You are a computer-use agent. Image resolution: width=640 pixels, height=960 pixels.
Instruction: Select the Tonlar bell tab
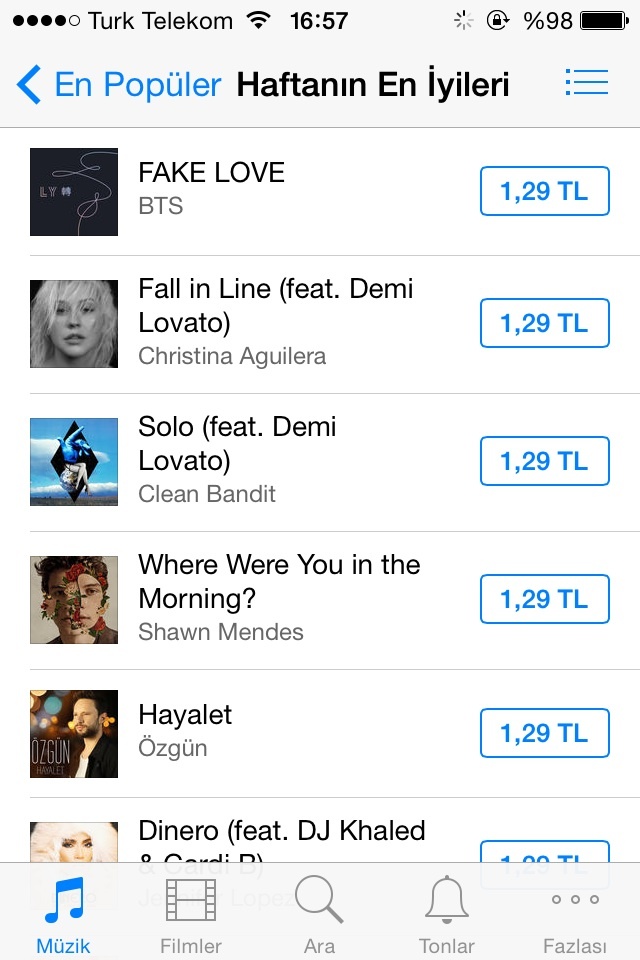pyautogui.click(x=447, y=912)
